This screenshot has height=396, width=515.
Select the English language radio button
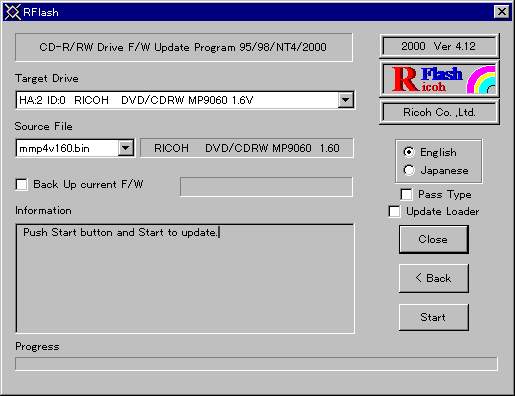click(409, 152)
